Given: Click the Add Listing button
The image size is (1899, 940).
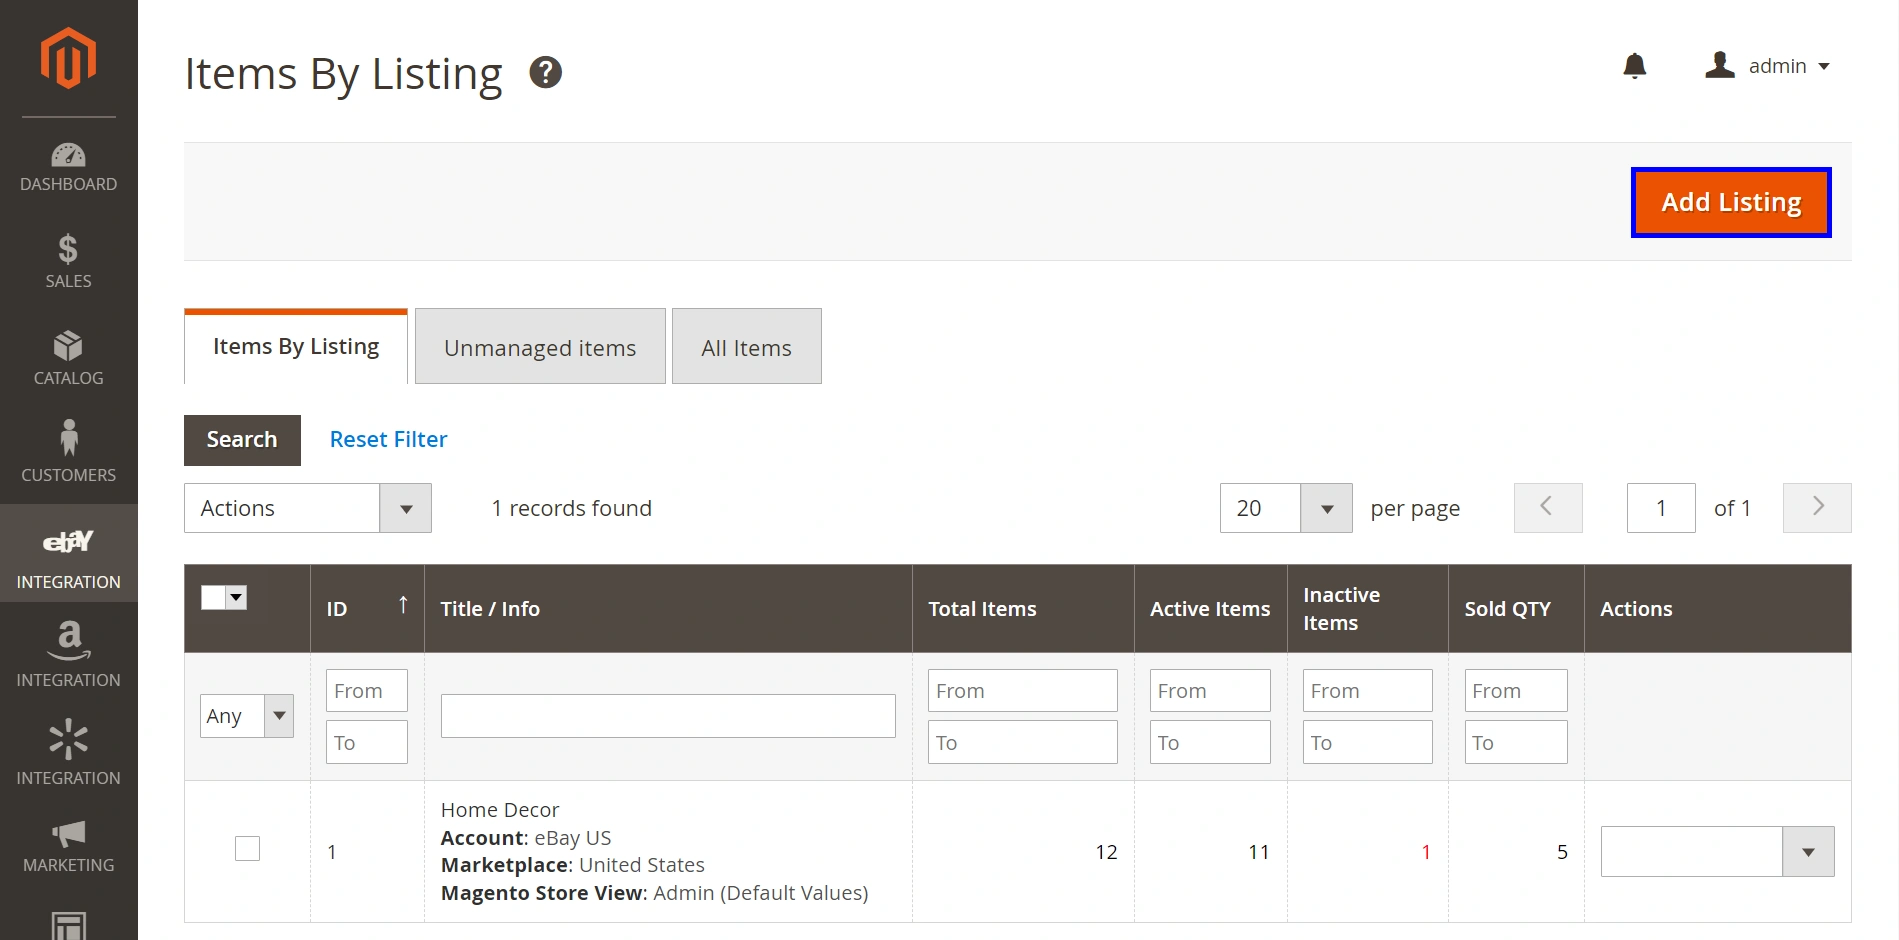Looking at the screenshot, I should (x=1730, y=201).
